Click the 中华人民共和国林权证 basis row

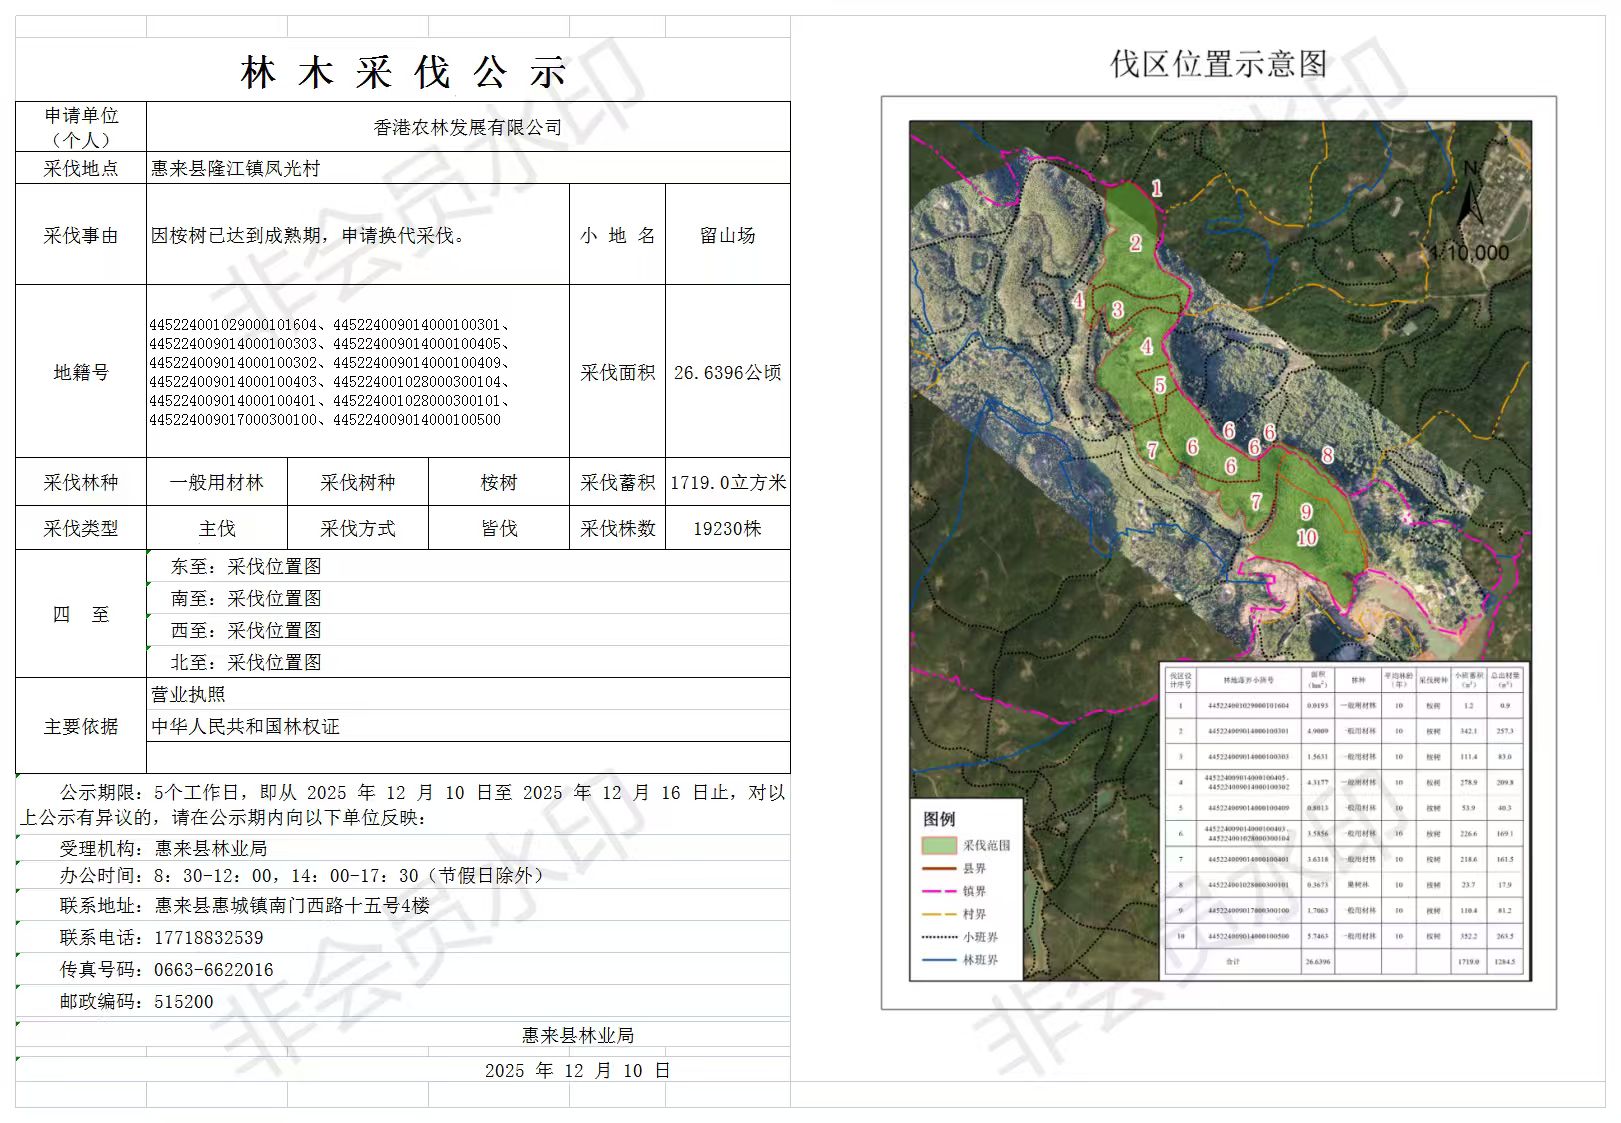point(246,726)
